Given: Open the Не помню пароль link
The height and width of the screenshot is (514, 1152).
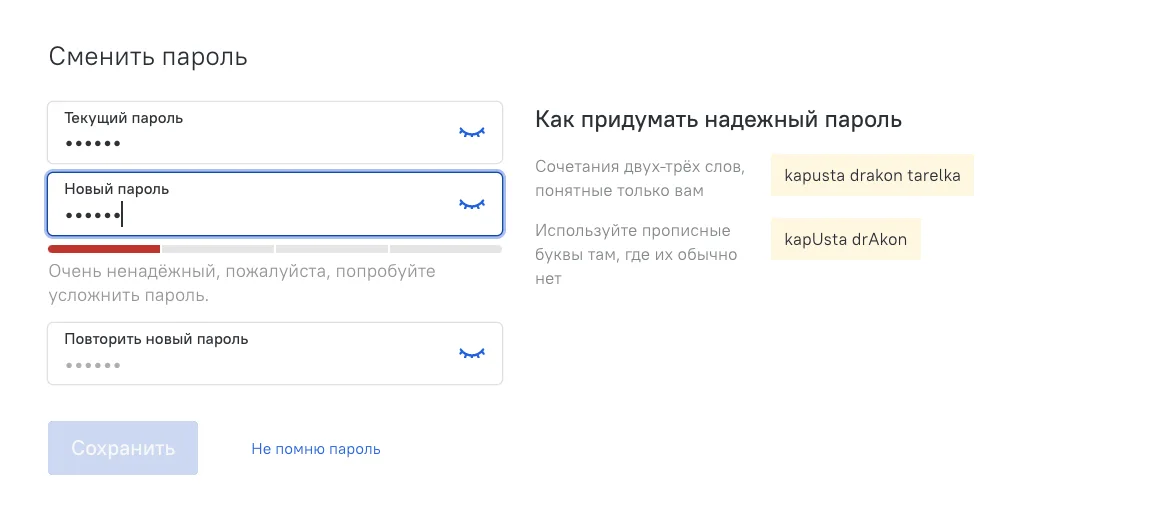Looking at the screenshot, I should click(316, 449).
